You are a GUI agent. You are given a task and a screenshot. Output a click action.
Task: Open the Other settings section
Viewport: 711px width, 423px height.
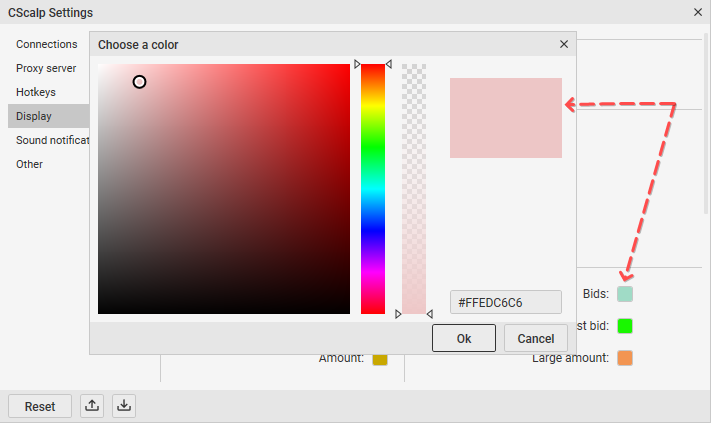tap(29, 164)
